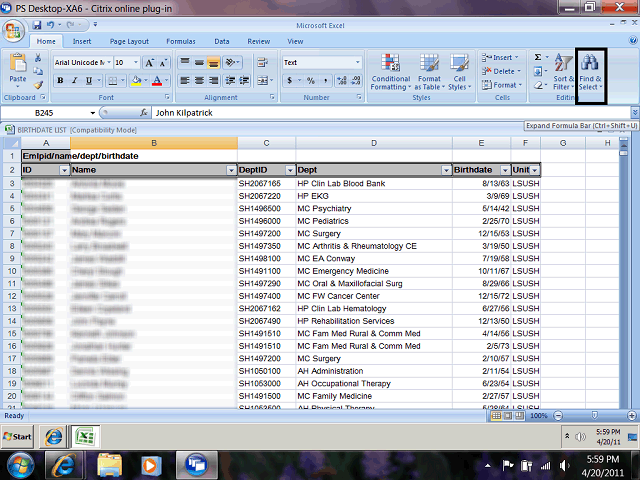Screen dimensions: 640x480
Task: Click the Sort & Filter icon
Action: point(563,70)
